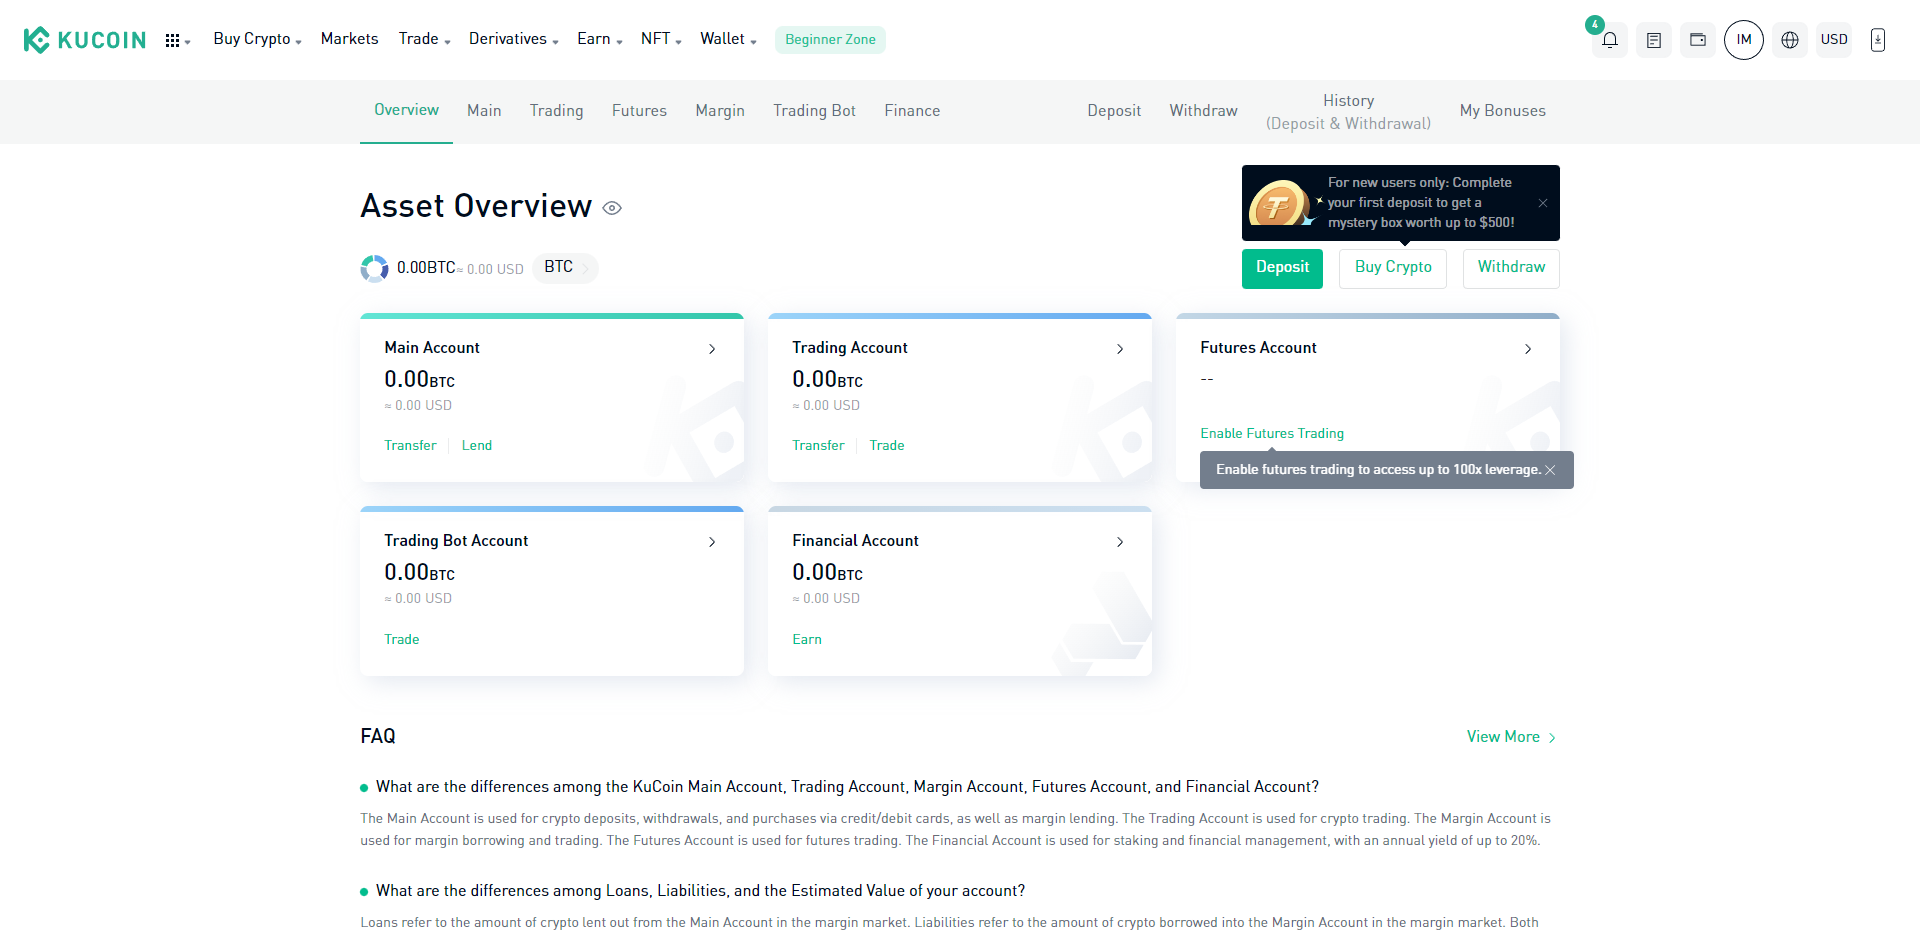
Task: Go to Markets page
Action: pyautogui.click(x=349, y=39)
